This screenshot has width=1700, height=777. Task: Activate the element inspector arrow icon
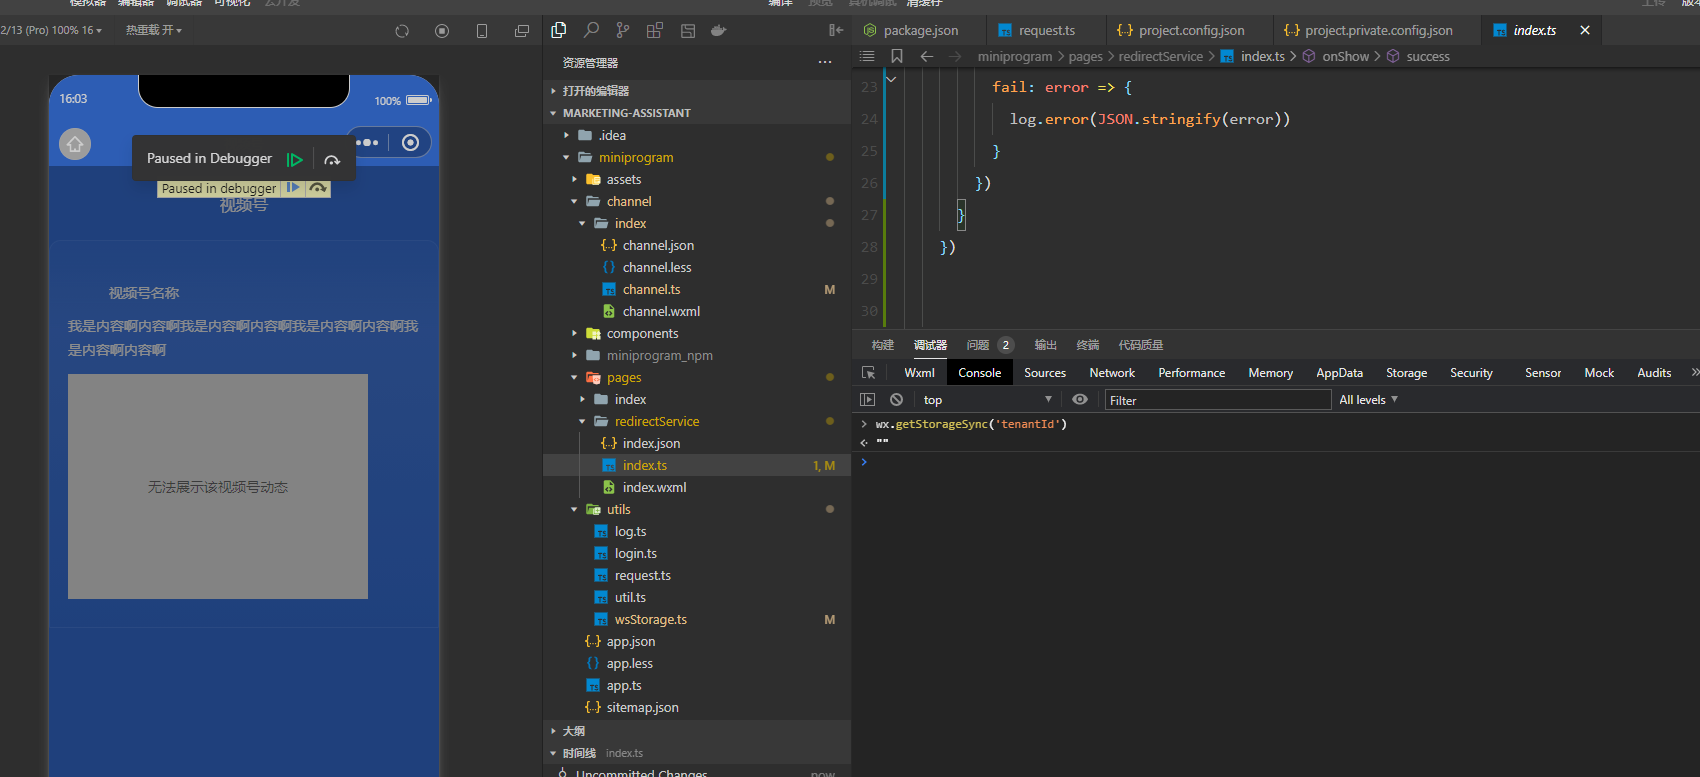point(868,373)
